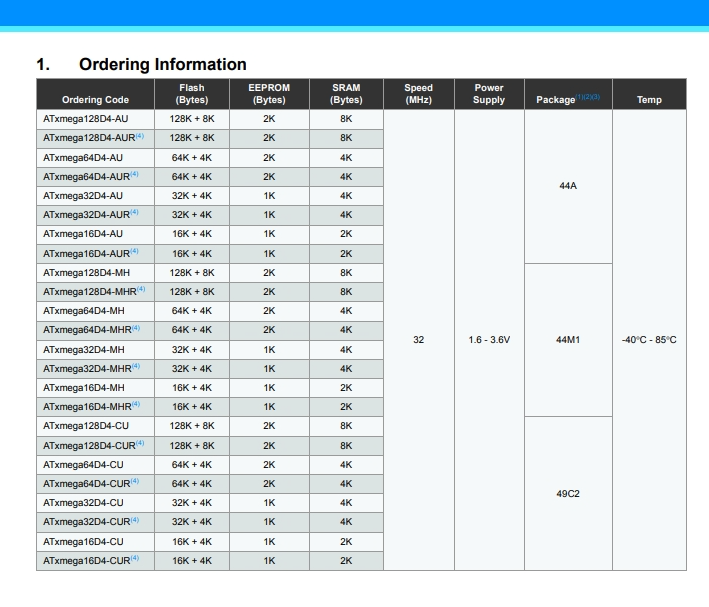Open footnote (4) link next to ATxmega16D4-CUR
709x607 pixels.
click(x=135, y=558)
